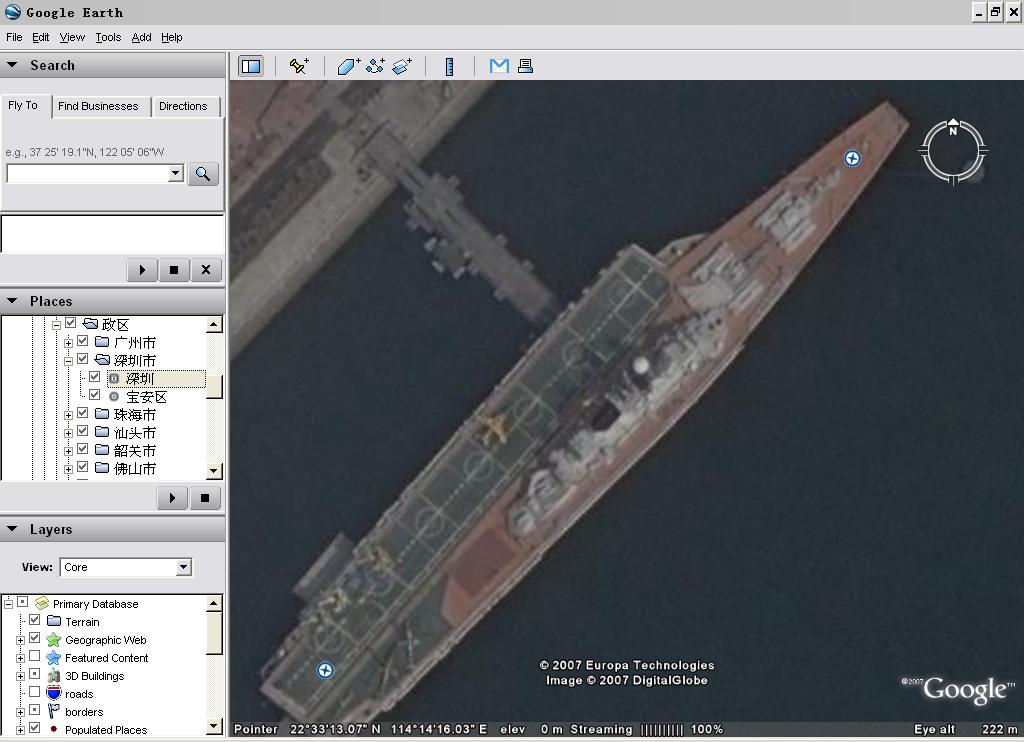Click in the Fly To search field
The width and height of the screenshot is (1024, 742).
88,173
